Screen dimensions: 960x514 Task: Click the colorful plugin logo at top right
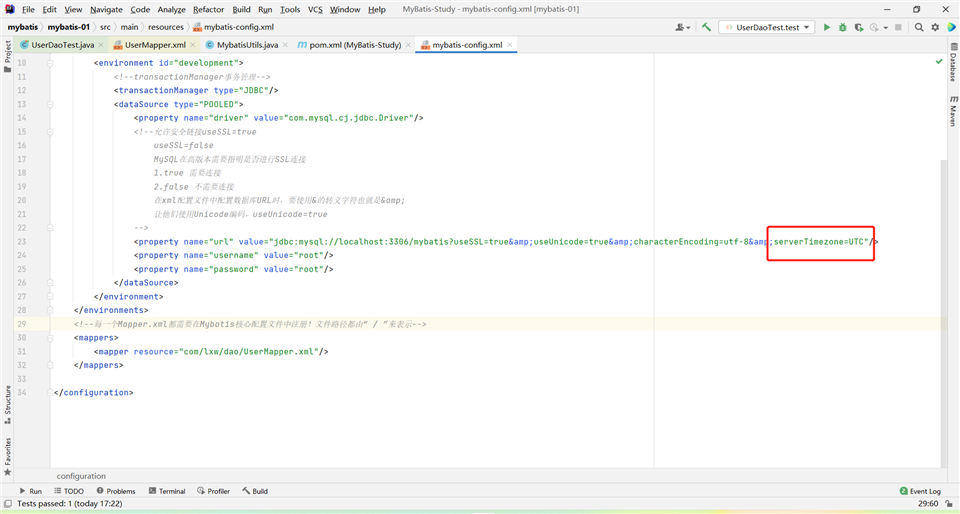[x=951, y=27]
